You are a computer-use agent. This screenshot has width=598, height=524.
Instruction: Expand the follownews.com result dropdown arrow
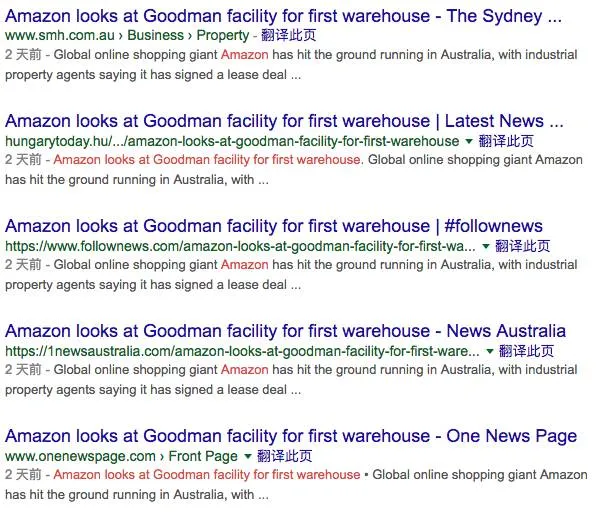(486, 246)
